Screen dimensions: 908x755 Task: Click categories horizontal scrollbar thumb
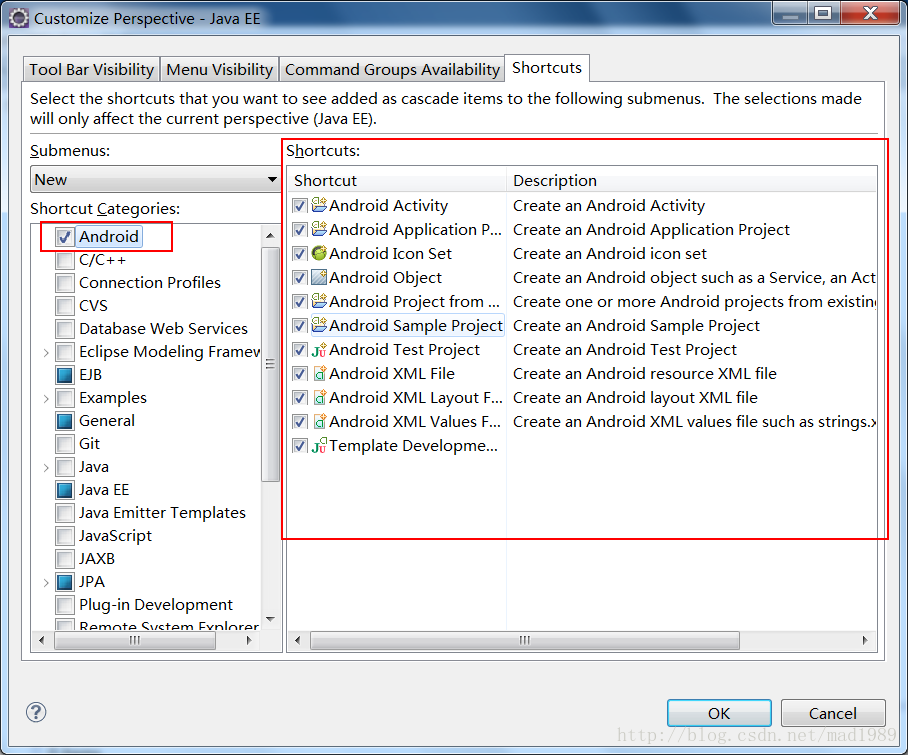135,640
